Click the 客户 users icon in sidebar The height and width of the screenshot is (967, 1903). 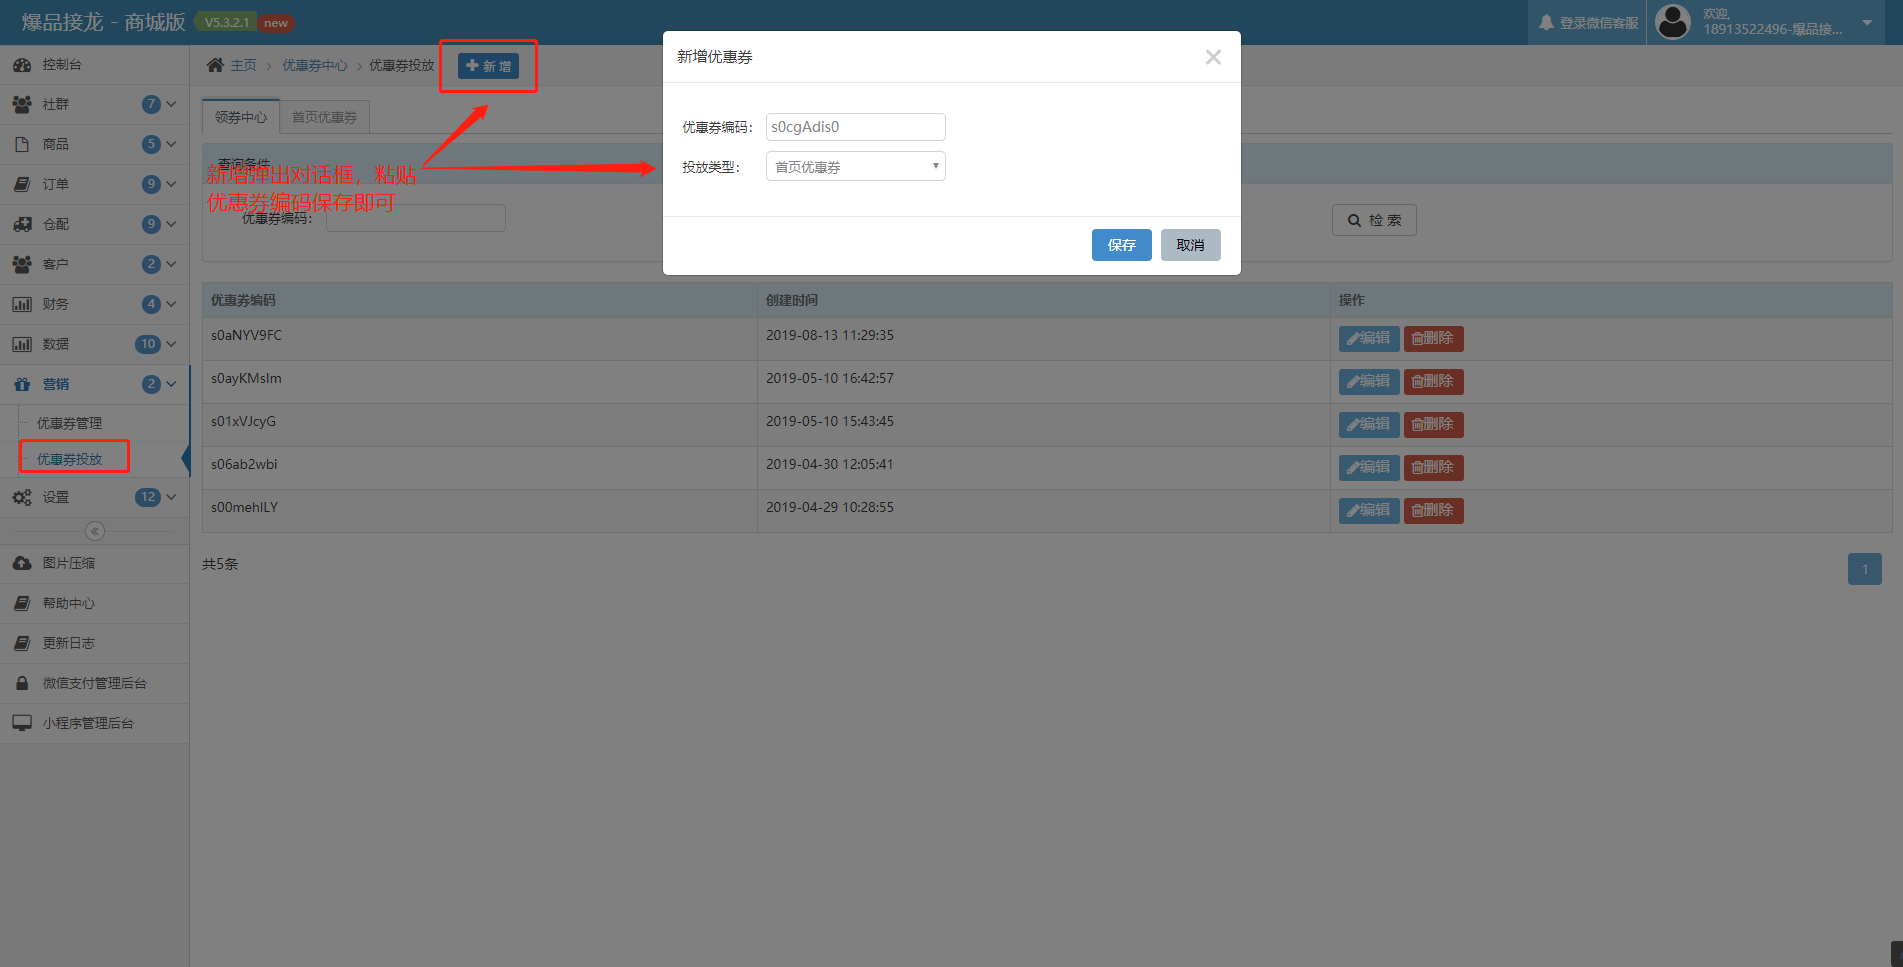click(22, 265)
